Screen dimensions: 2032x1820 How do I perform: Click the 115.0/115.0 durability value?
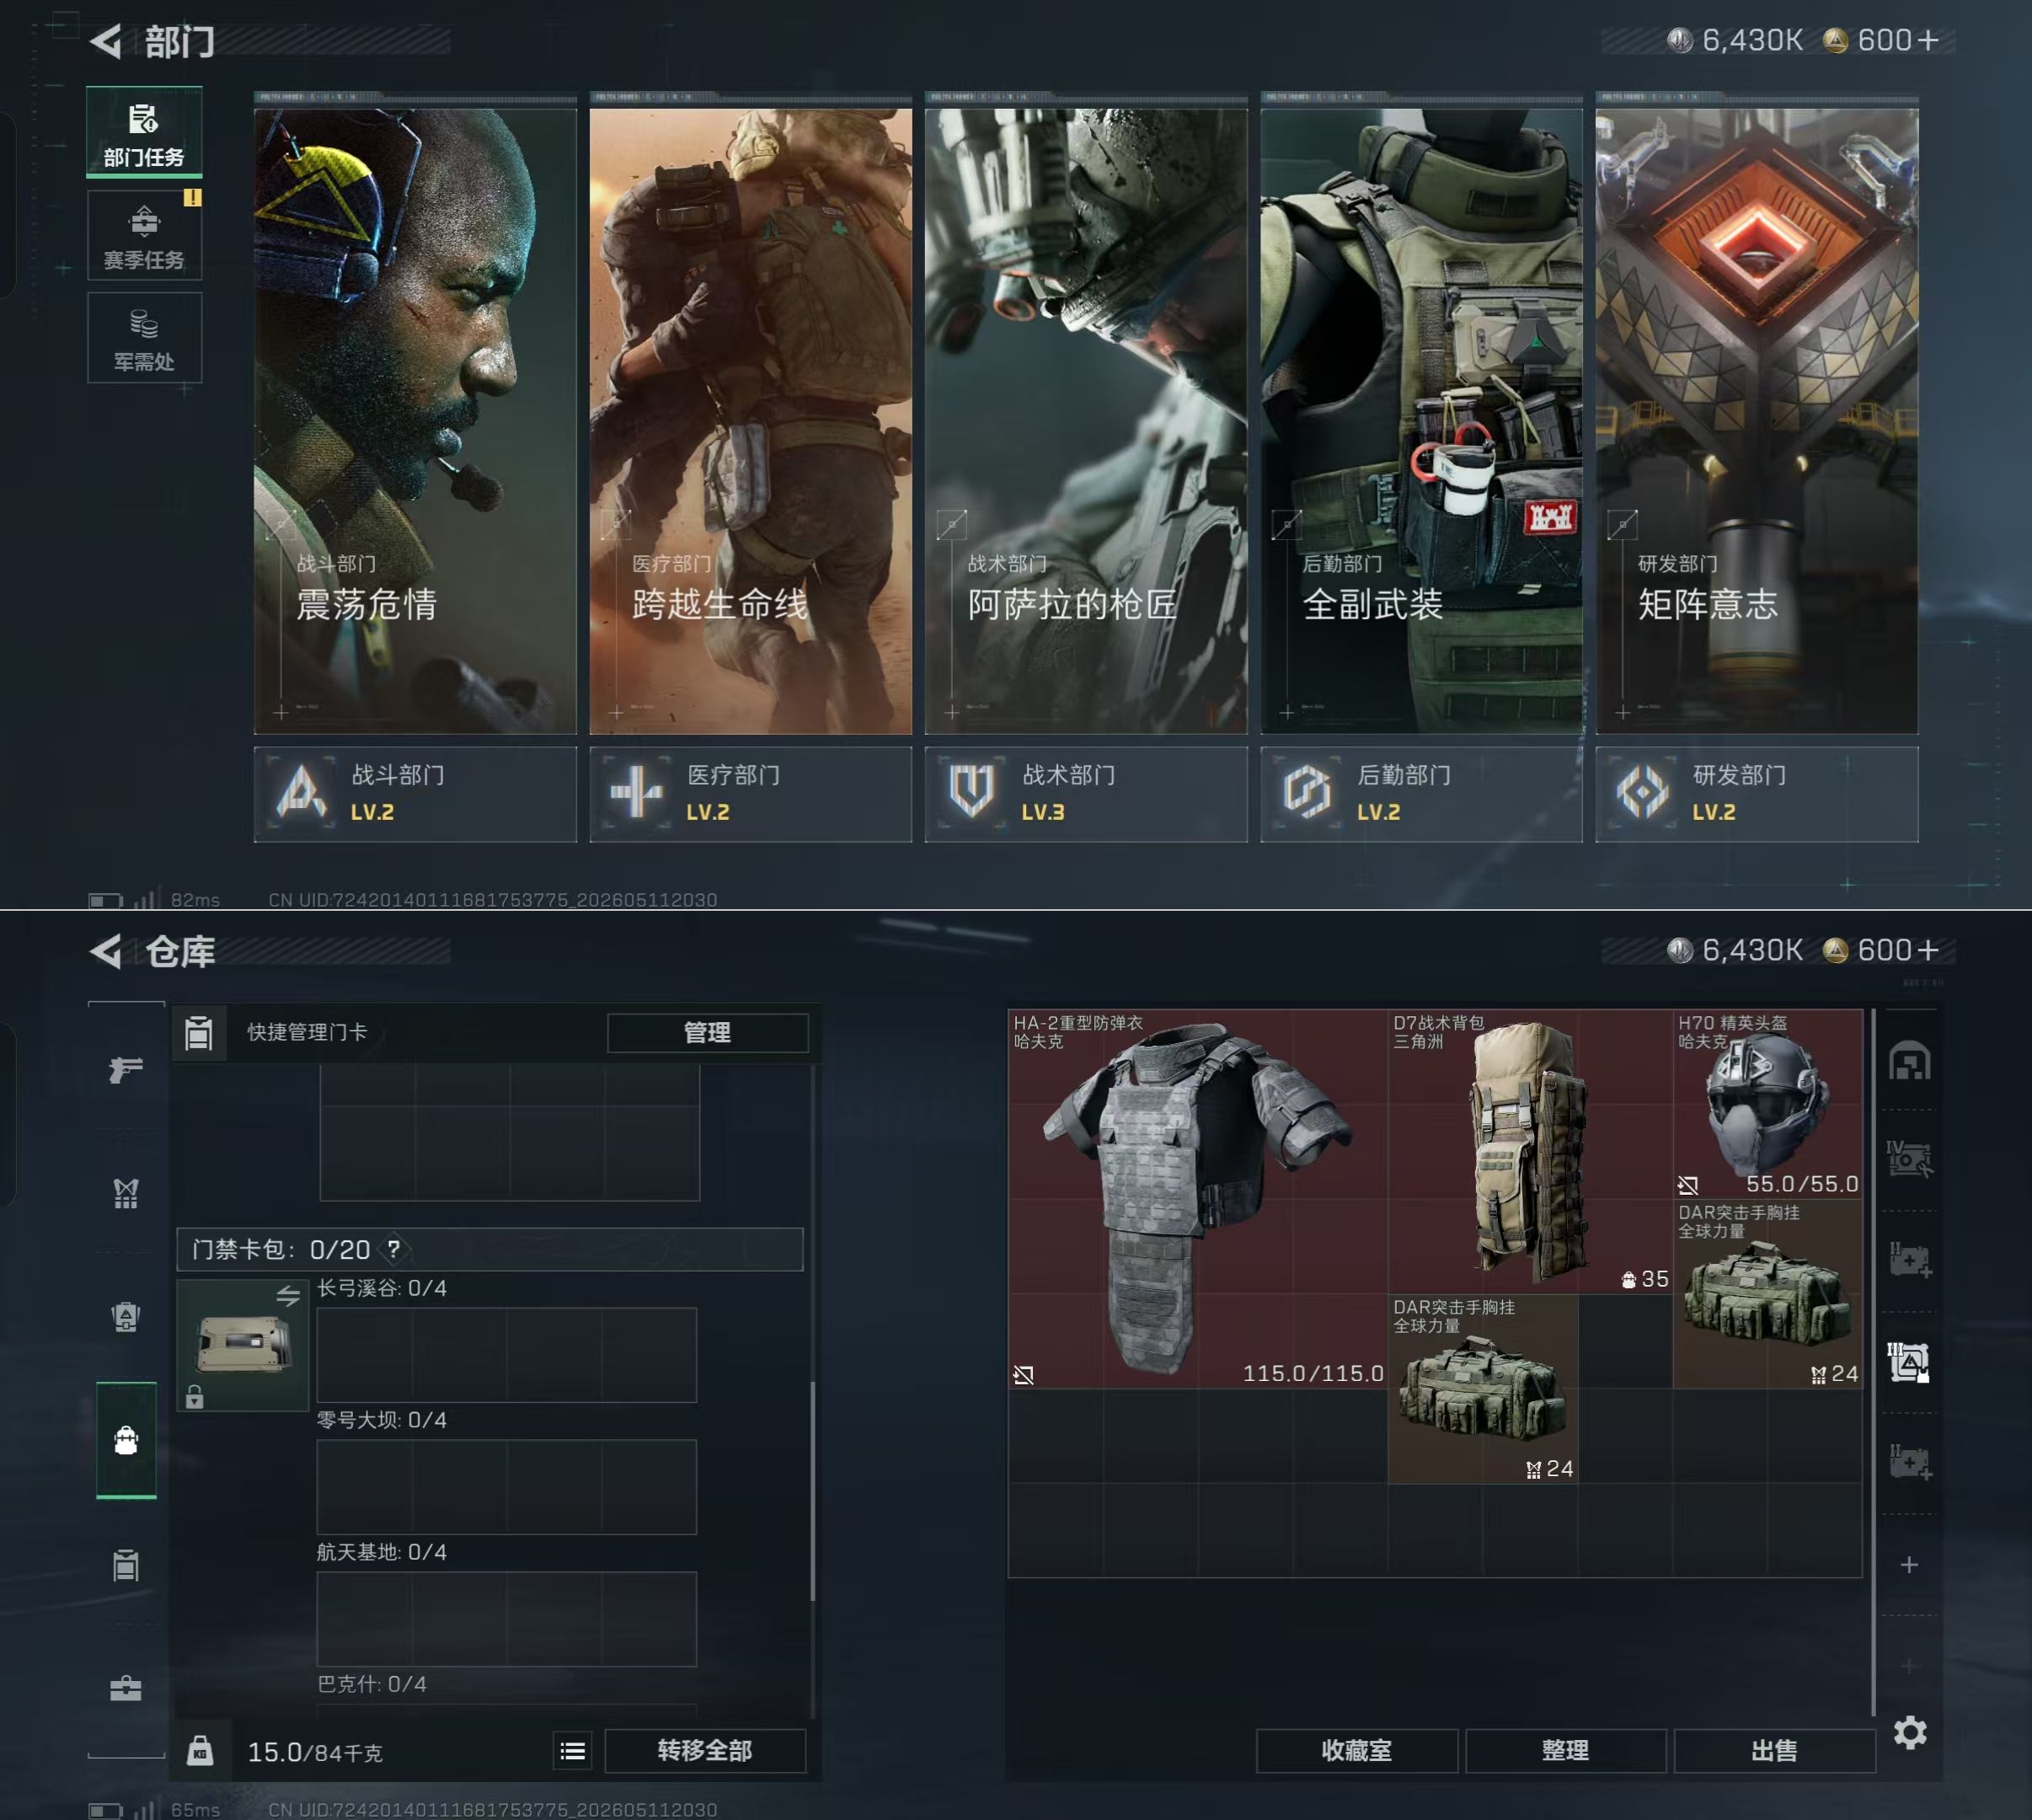[1313, 1374]
